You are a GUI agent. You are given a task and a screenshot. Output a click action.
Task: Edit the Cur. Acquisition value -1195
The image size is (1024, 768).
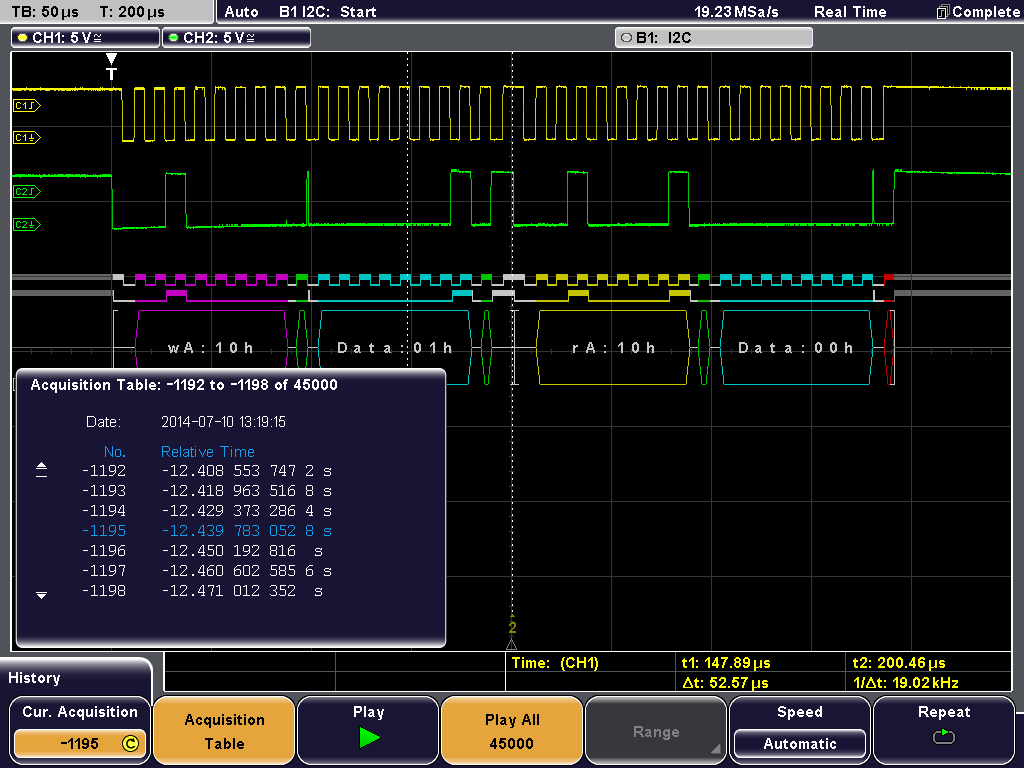pyautogui.click(x=79, y=743)
